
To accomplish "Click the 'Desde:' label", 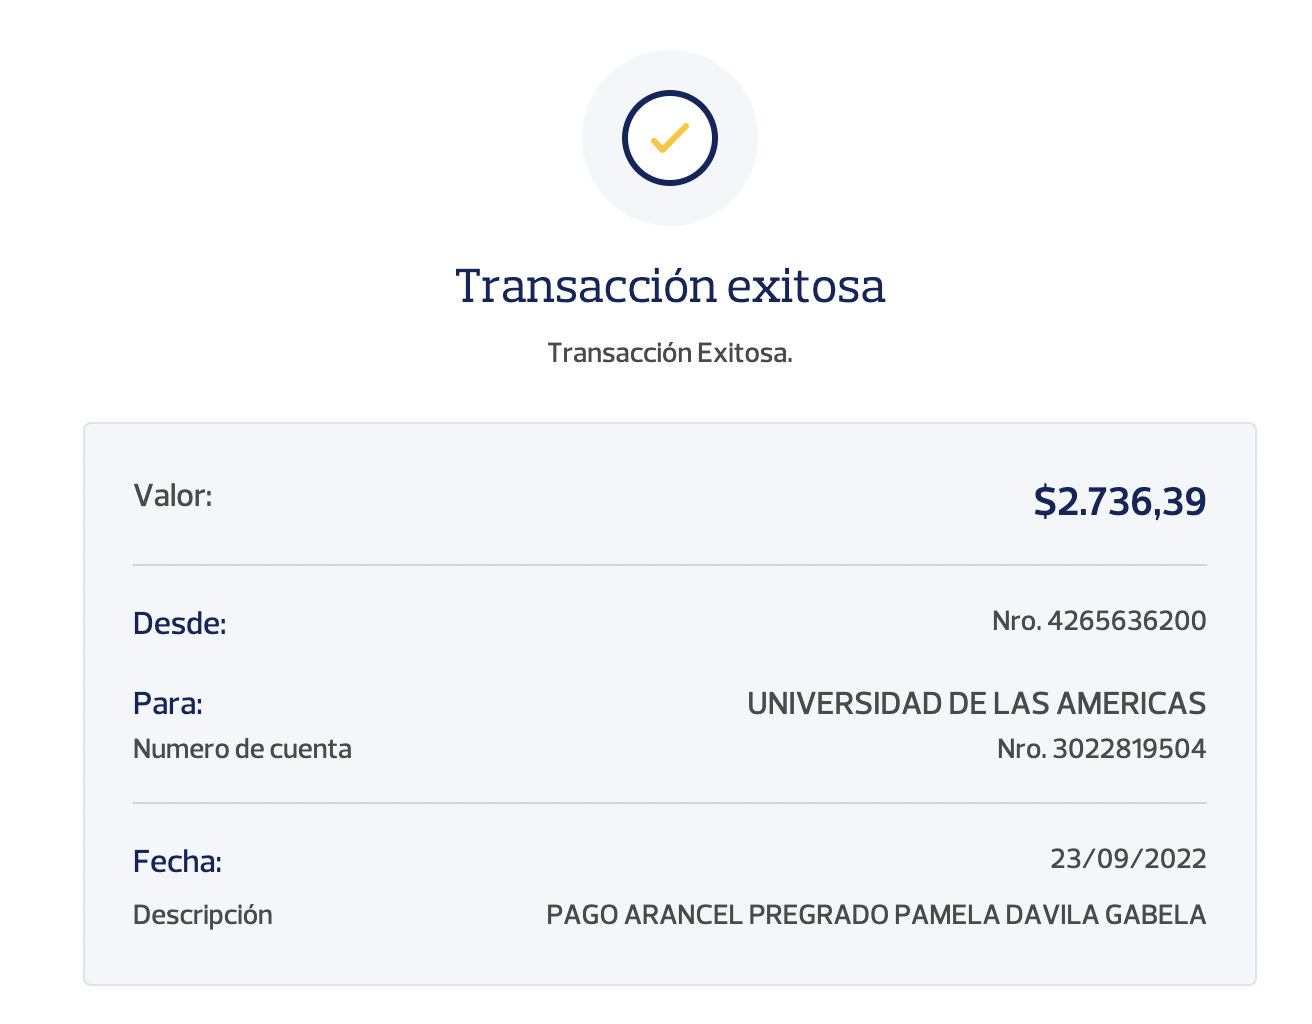I will click(180, 624).
